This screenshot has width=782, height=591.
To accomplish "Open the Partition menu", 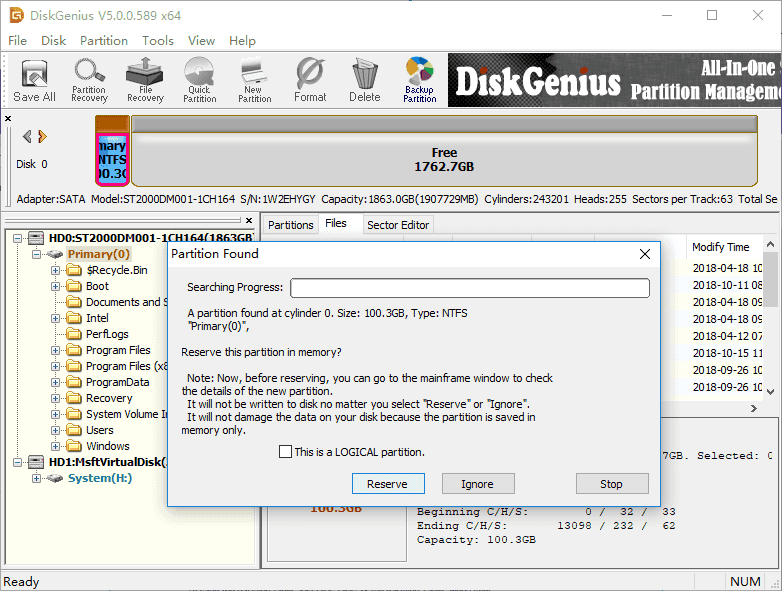I will [104, 40].
